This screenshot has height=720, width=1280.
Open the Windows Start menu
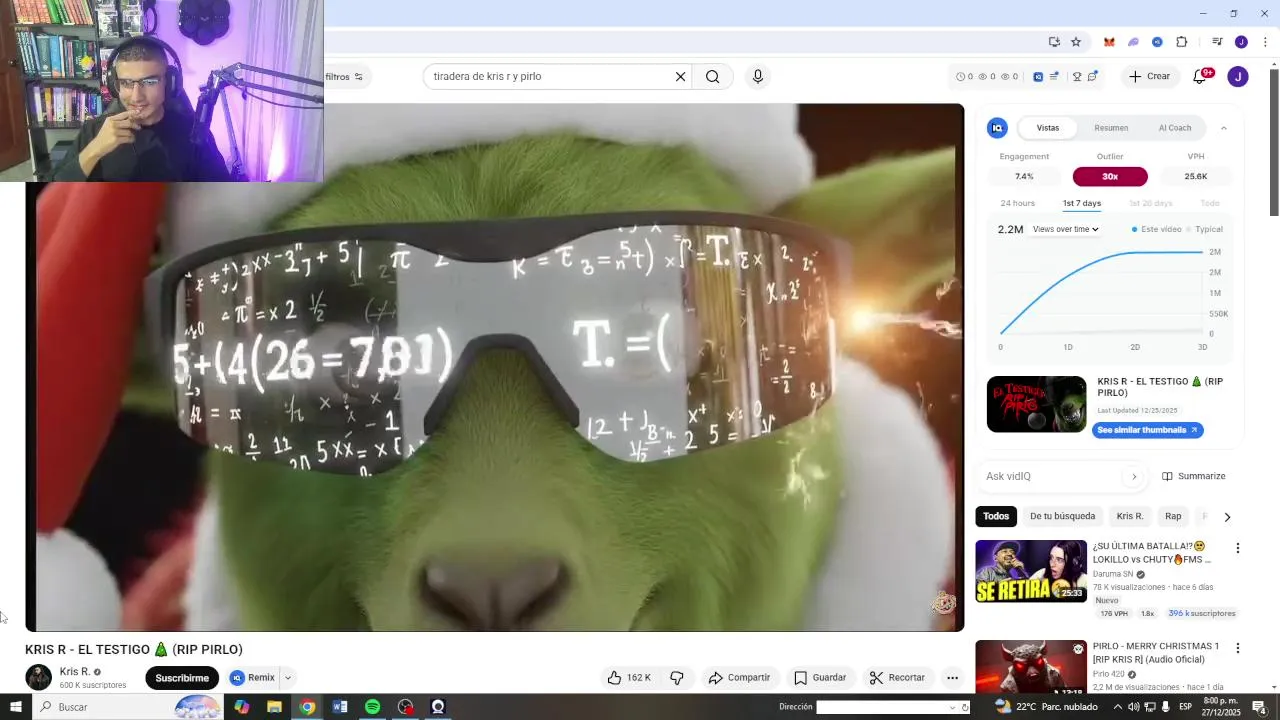16,707
